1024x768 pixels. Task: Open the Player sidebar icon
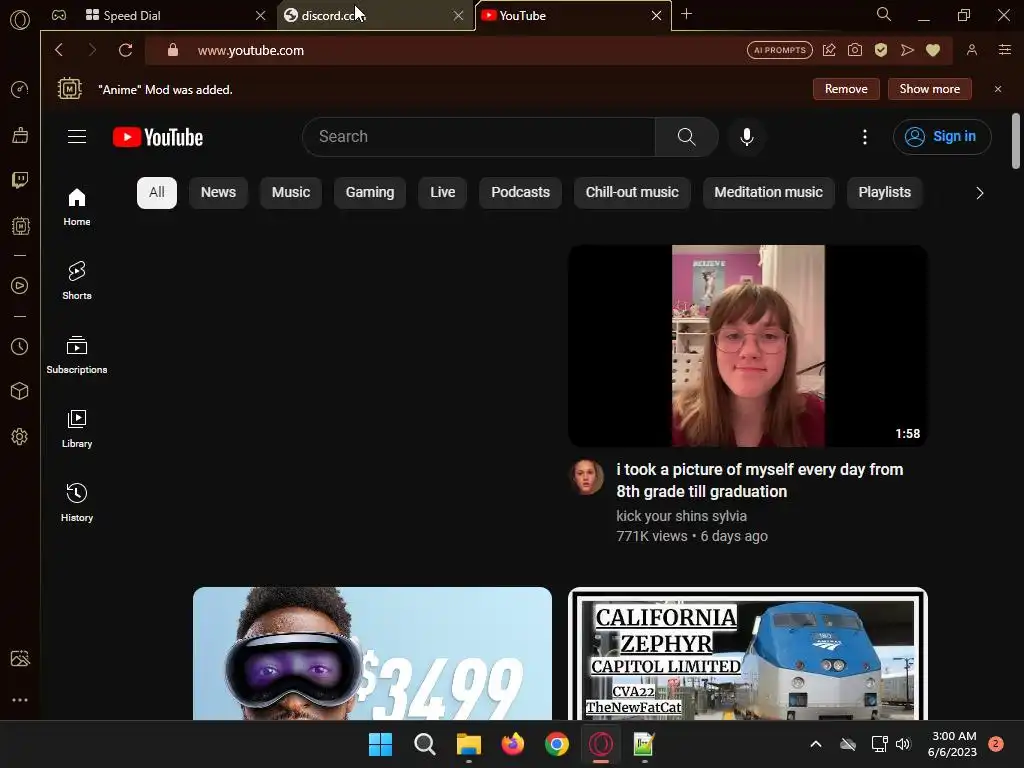pos(20,285)
